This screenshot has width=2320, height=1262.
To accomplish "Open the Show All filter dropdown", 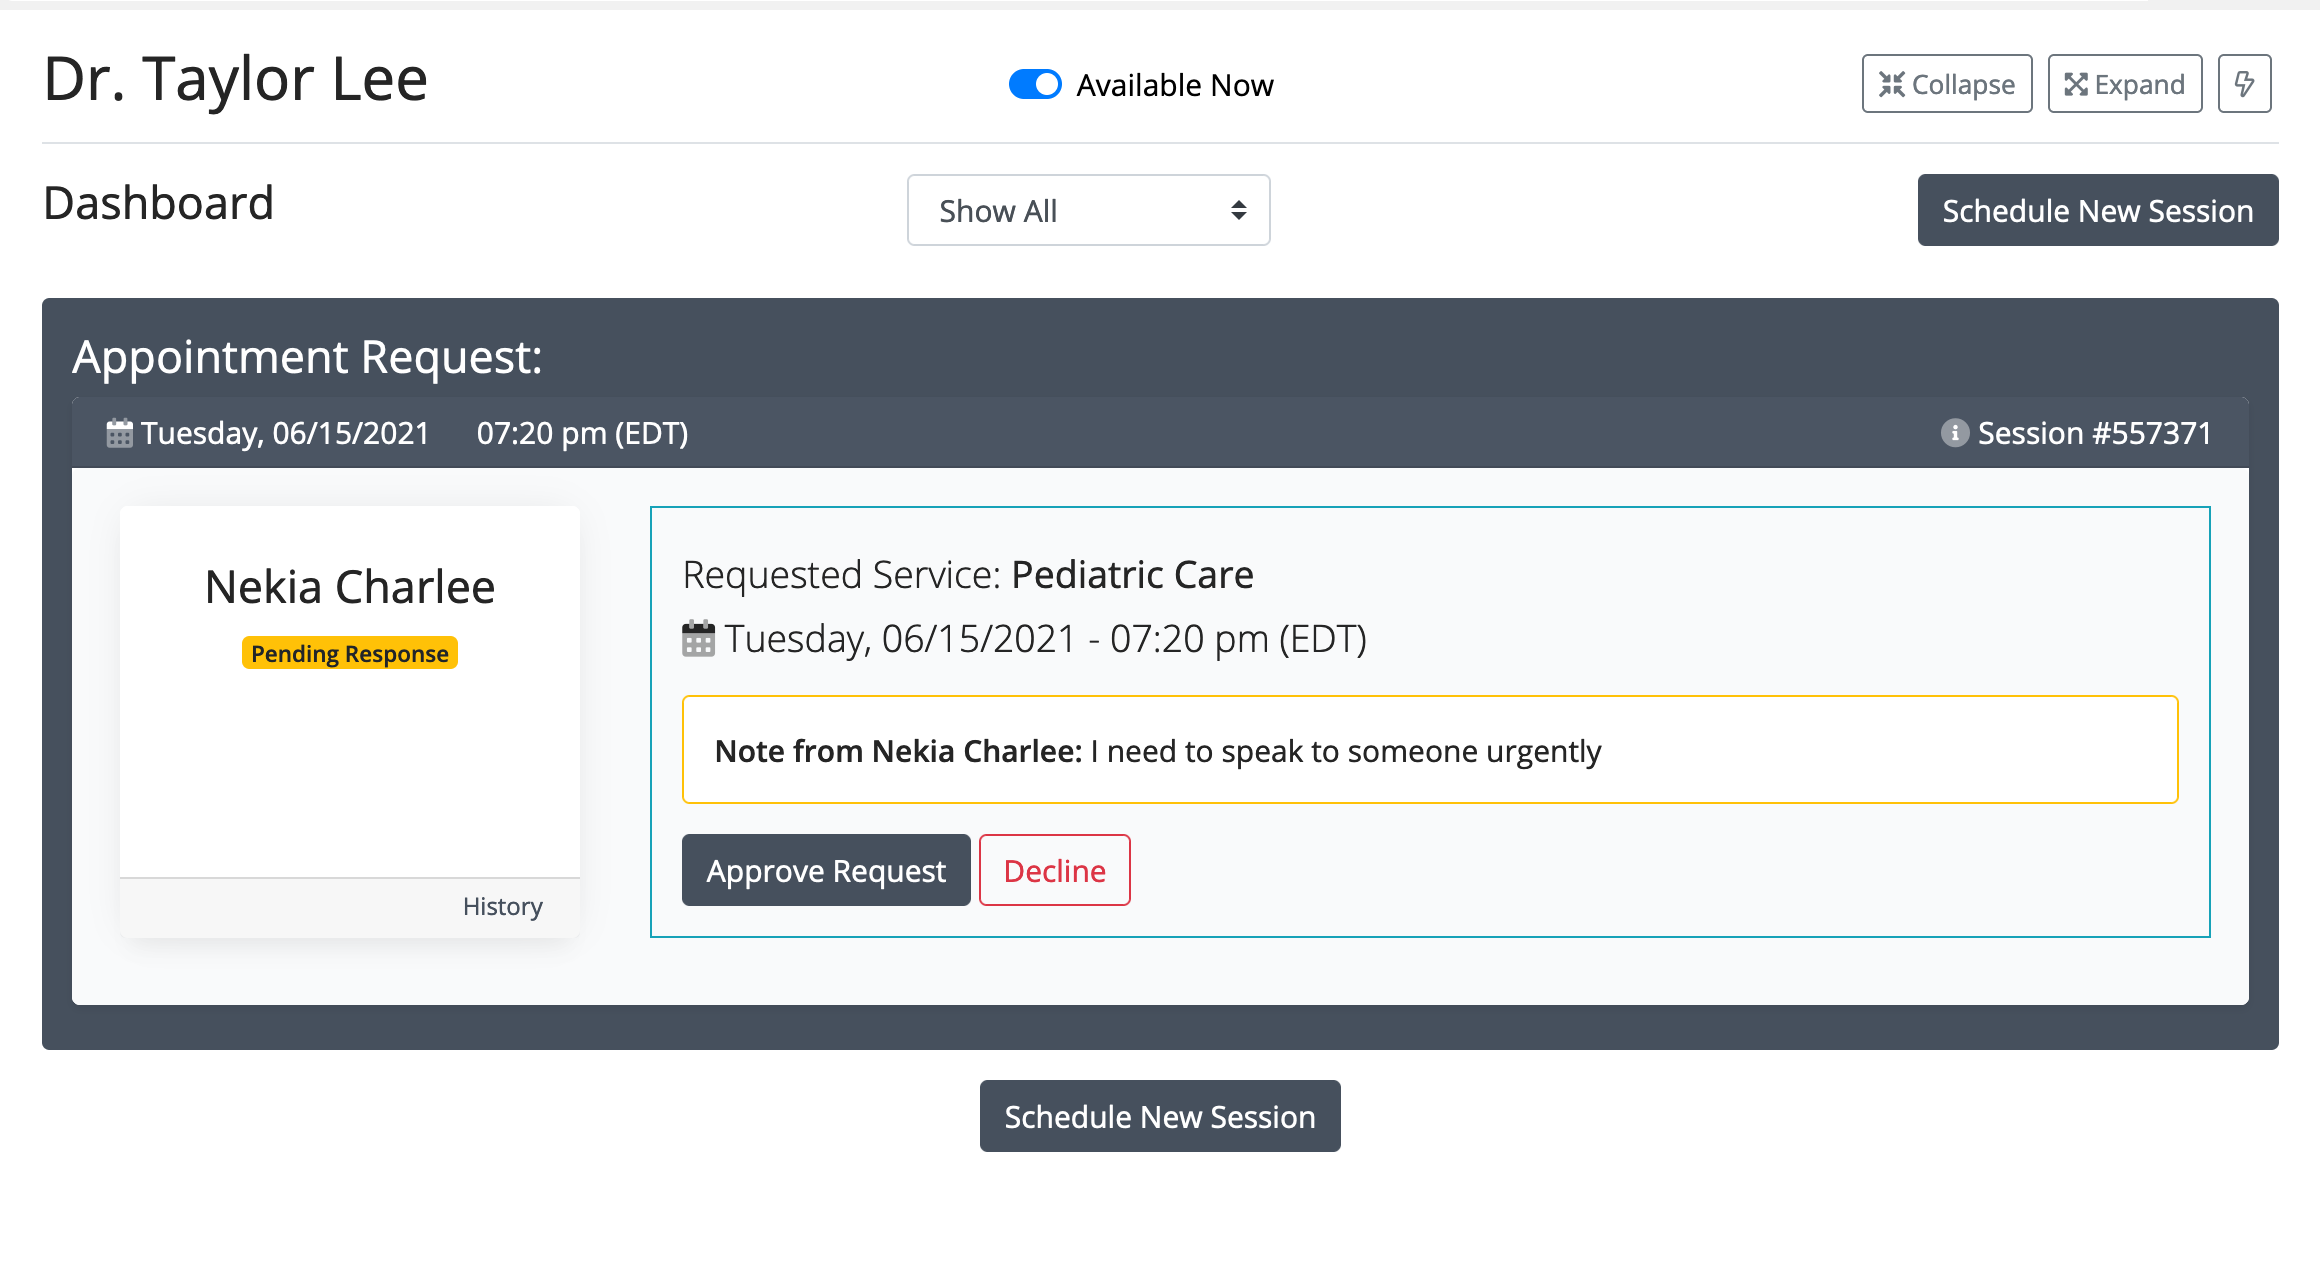I will 1087,210.
